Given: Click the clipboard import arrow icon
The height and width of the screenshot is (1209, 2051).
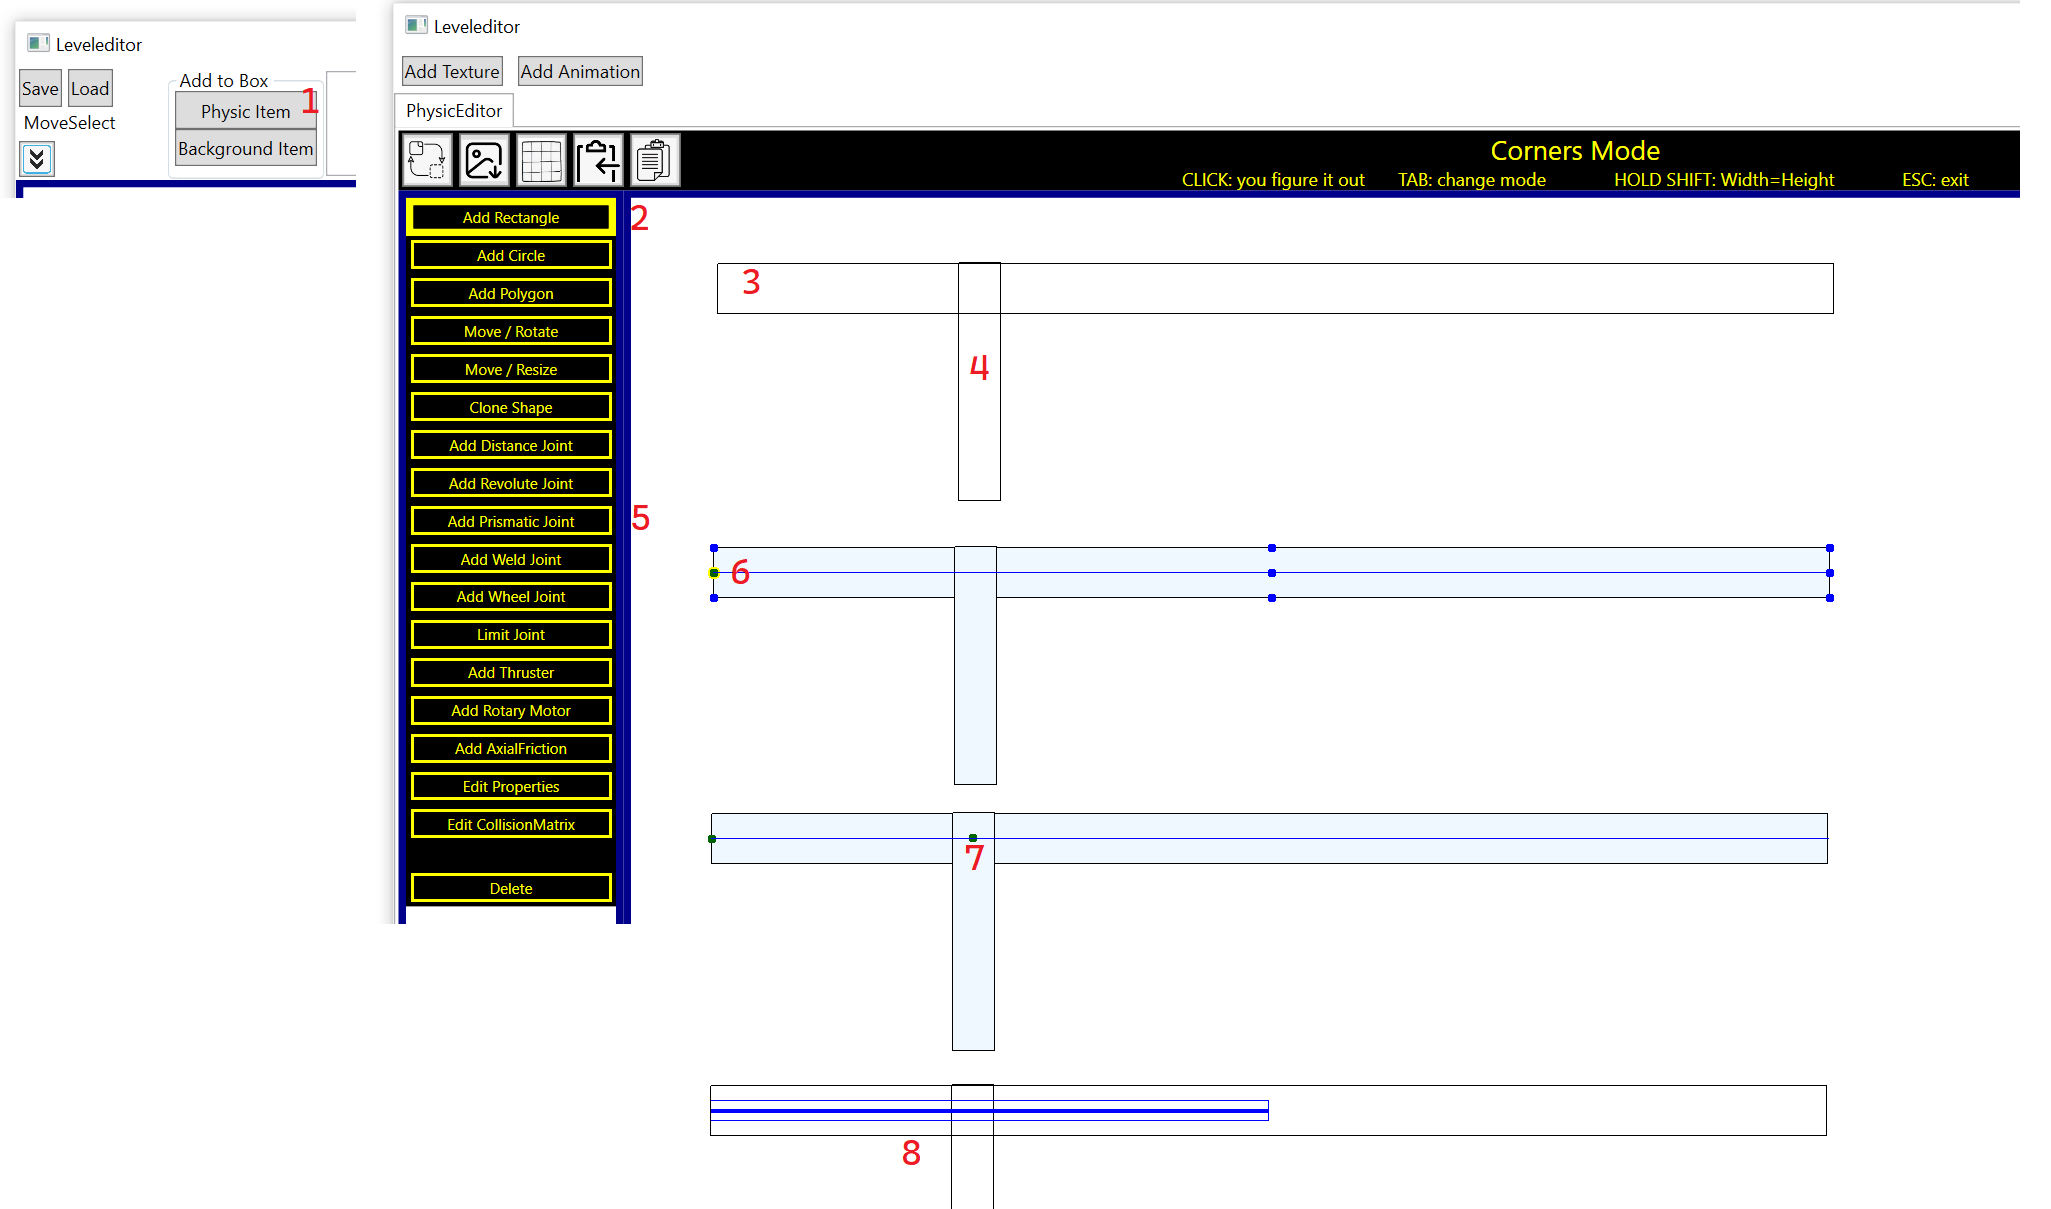Looking at the screenshot, I should [598, 160].
